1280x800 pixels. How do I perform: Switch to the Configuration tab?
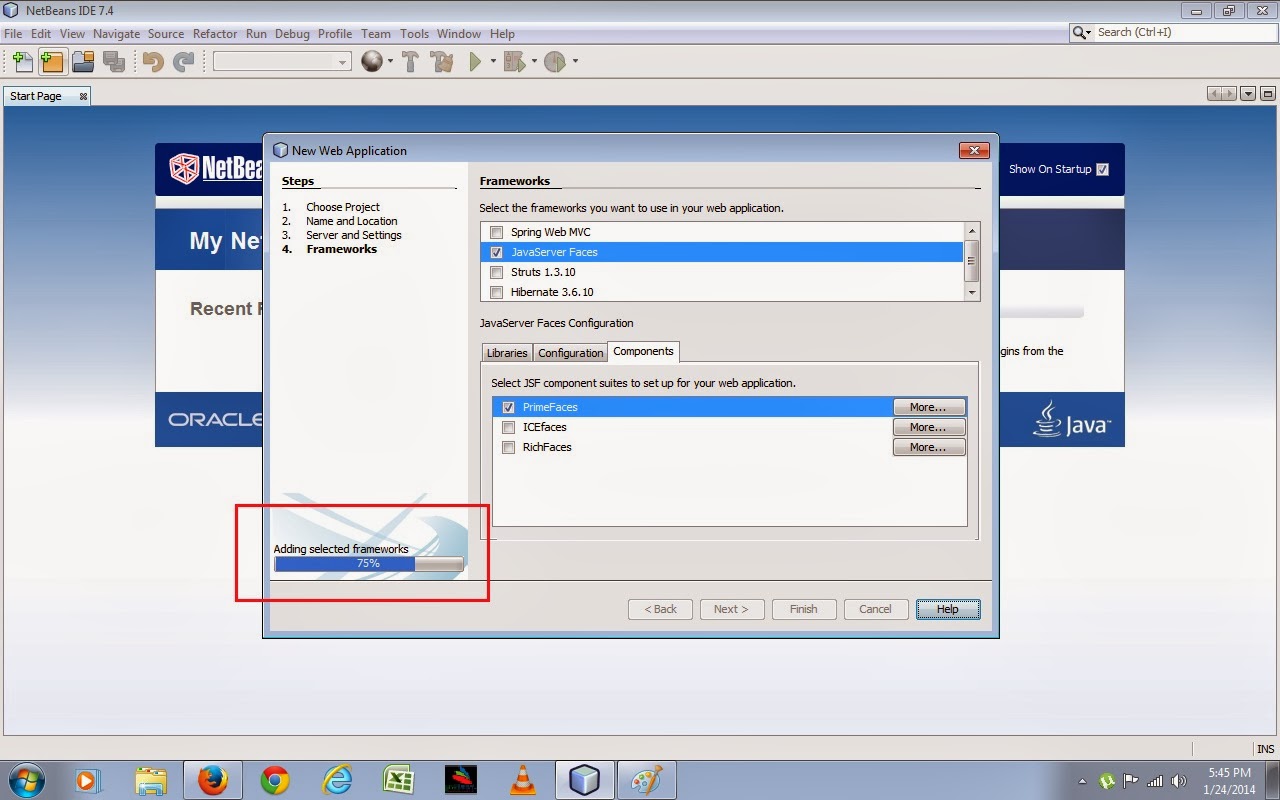tap(570, 353)
